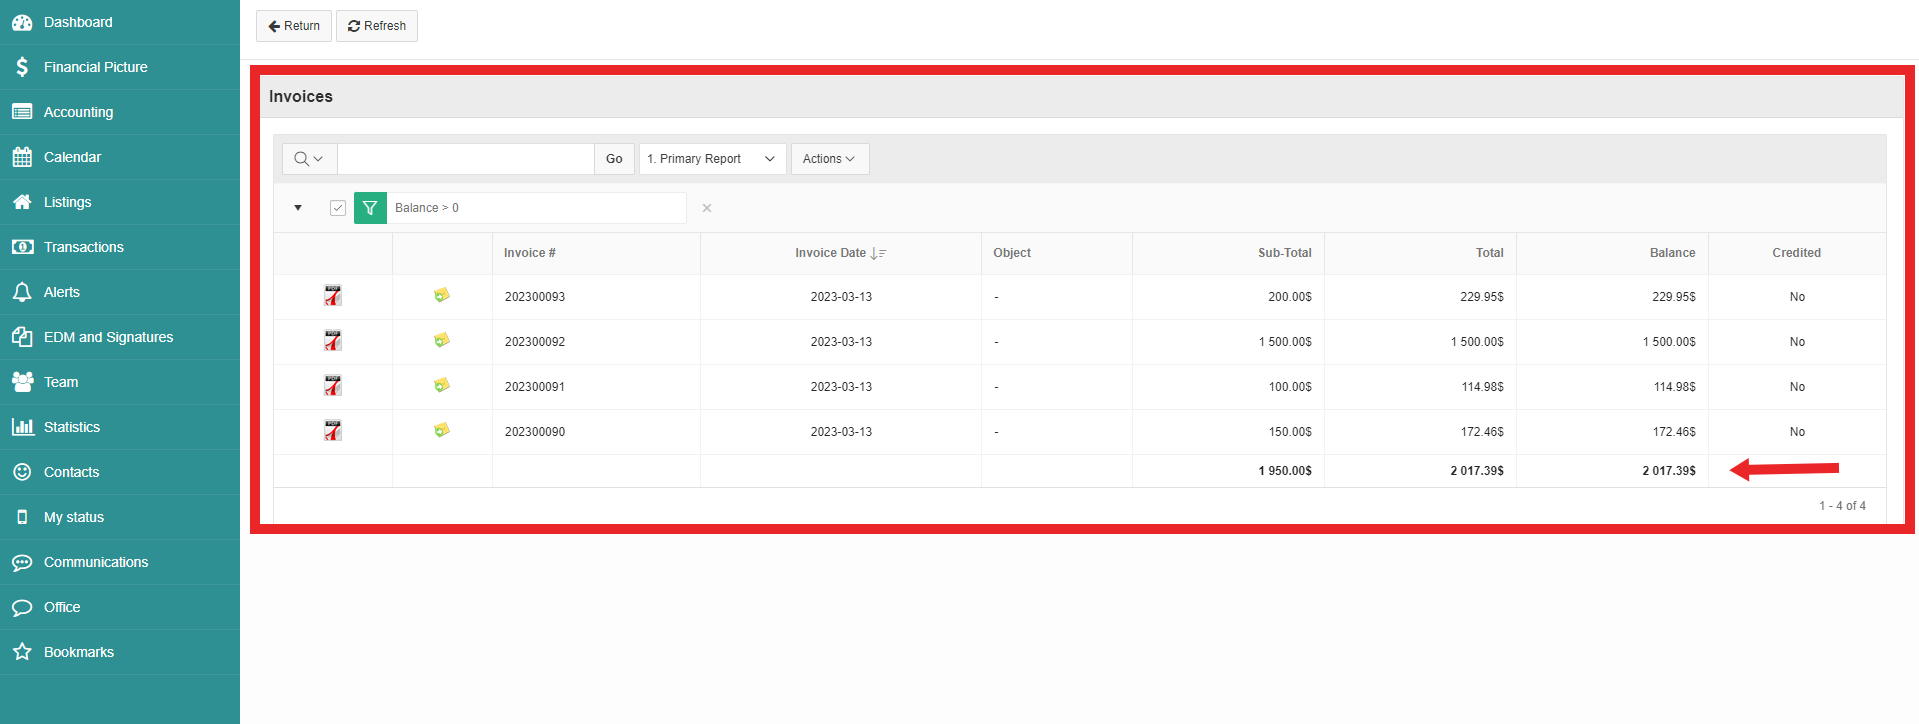The width and height of the screenshot is (1919, 724).
Task: Disable the Balance > 0 filter checkbox
Action: [338, 208]
